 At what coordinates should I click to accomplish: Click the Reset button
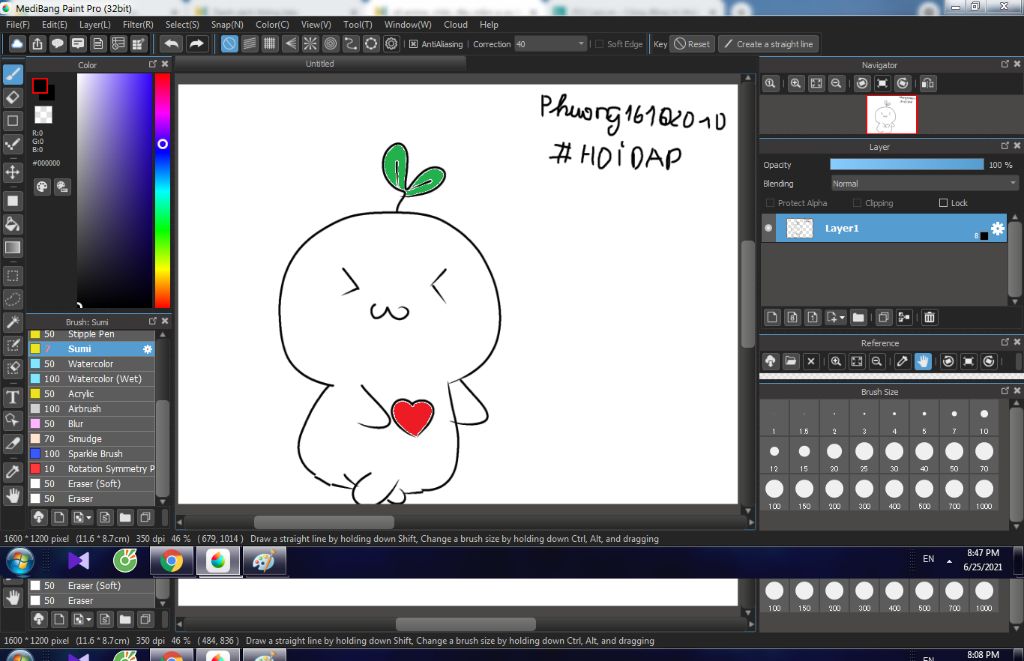(x=692, y=44)
